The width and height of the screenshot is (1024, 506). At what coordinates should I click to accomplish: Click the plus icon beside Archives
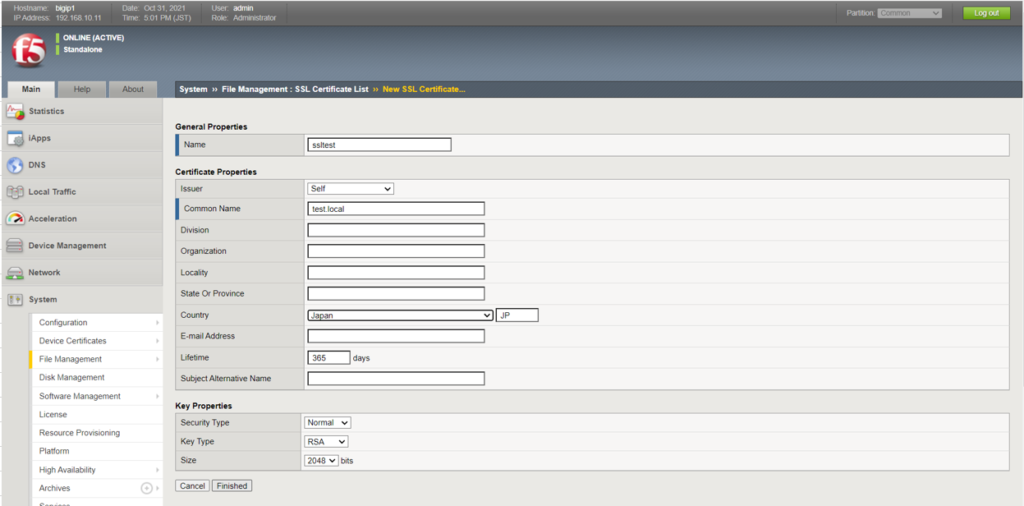147,488
